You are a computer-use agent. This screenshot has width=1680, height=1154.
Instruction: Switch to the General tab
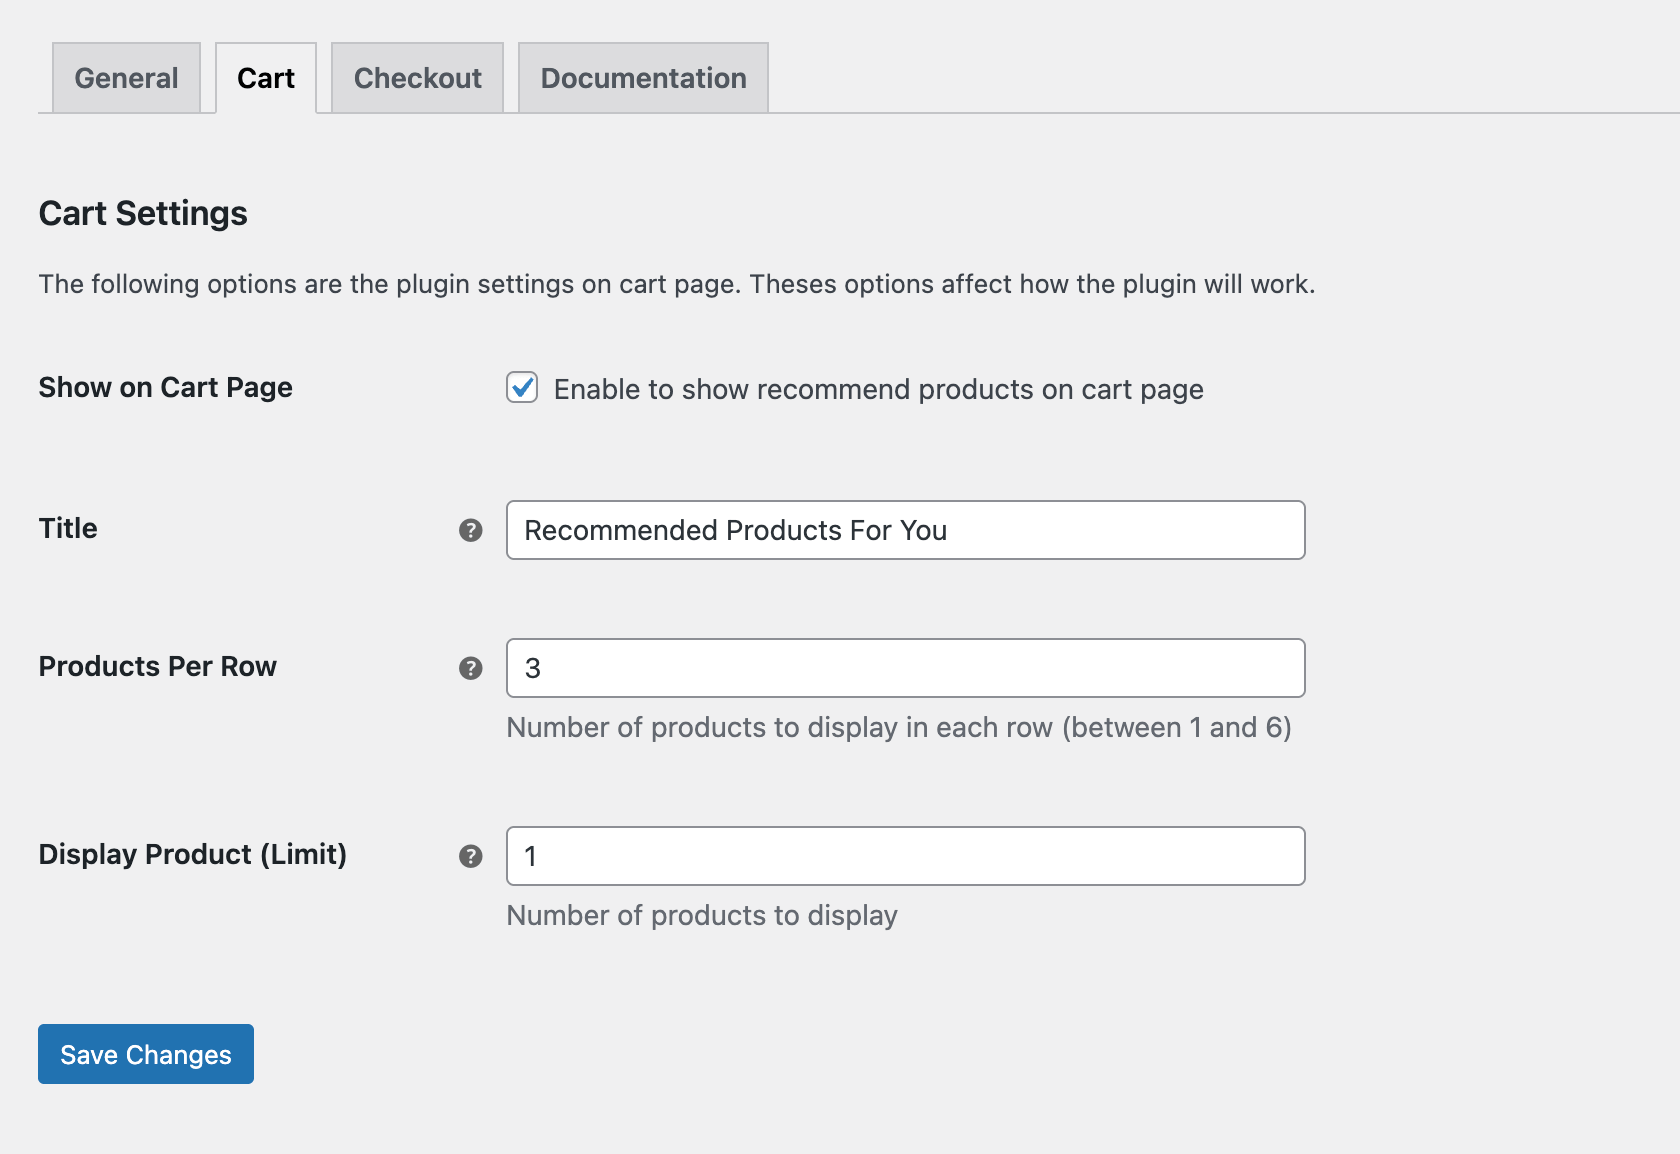pyautogui.click(x=125, y=77)
